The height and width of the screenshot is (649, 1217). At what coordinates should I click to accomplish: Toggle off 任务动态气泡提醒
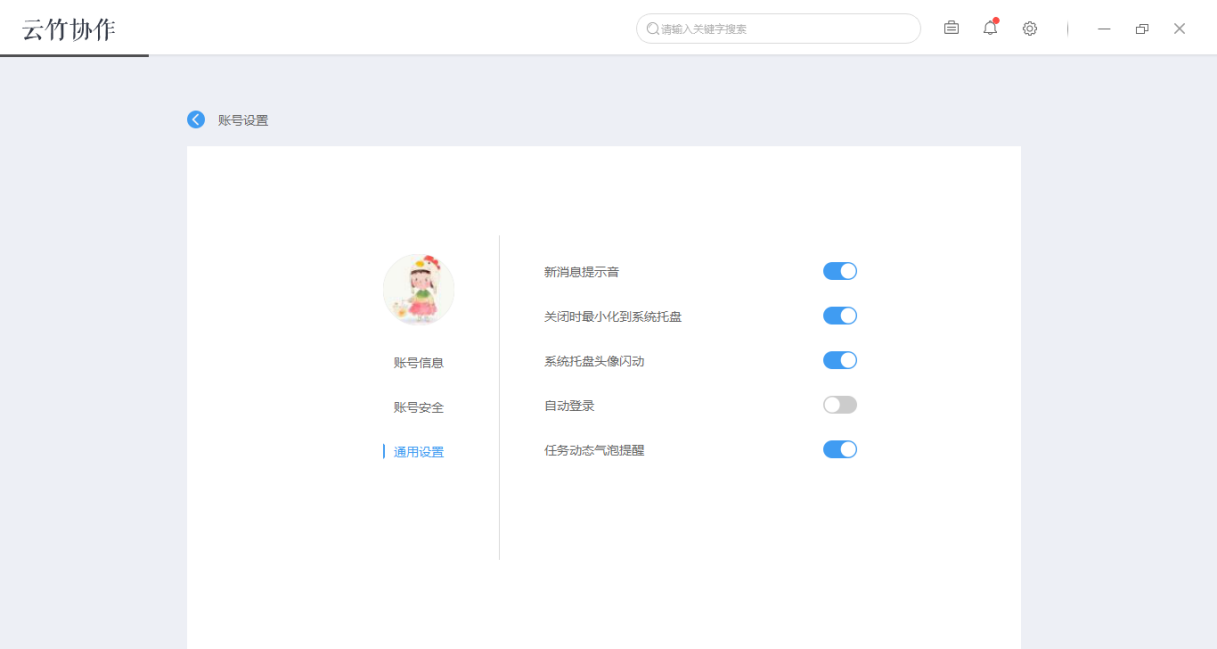click(840, 448)
